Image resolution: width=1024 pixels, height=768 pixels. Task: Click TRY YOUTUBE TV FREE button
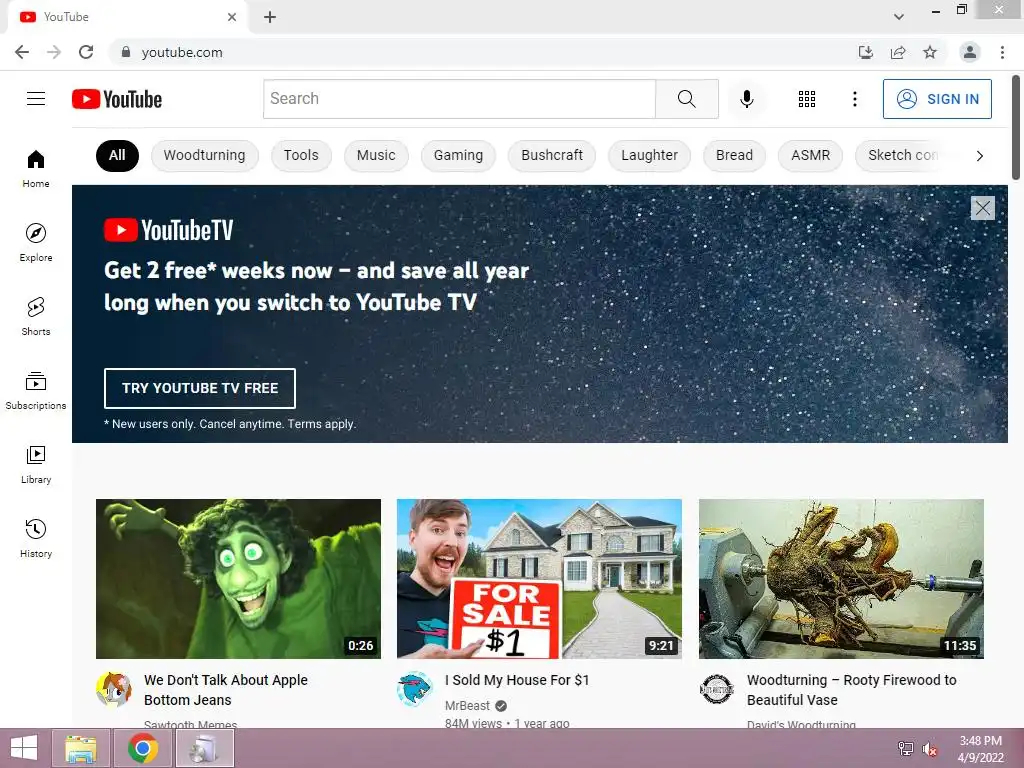pyautogui.click(x=200, y=388)
